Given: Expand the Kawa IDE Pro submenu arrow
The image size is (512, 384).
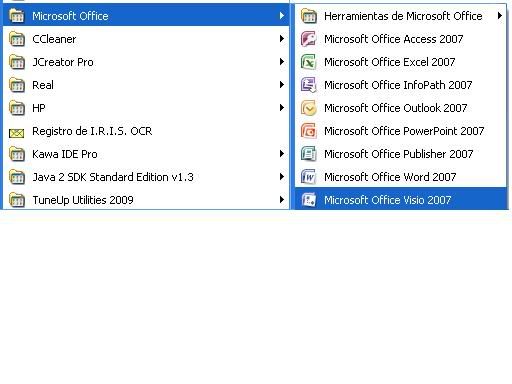Looking at the screenshot, I should pos(282,154).
